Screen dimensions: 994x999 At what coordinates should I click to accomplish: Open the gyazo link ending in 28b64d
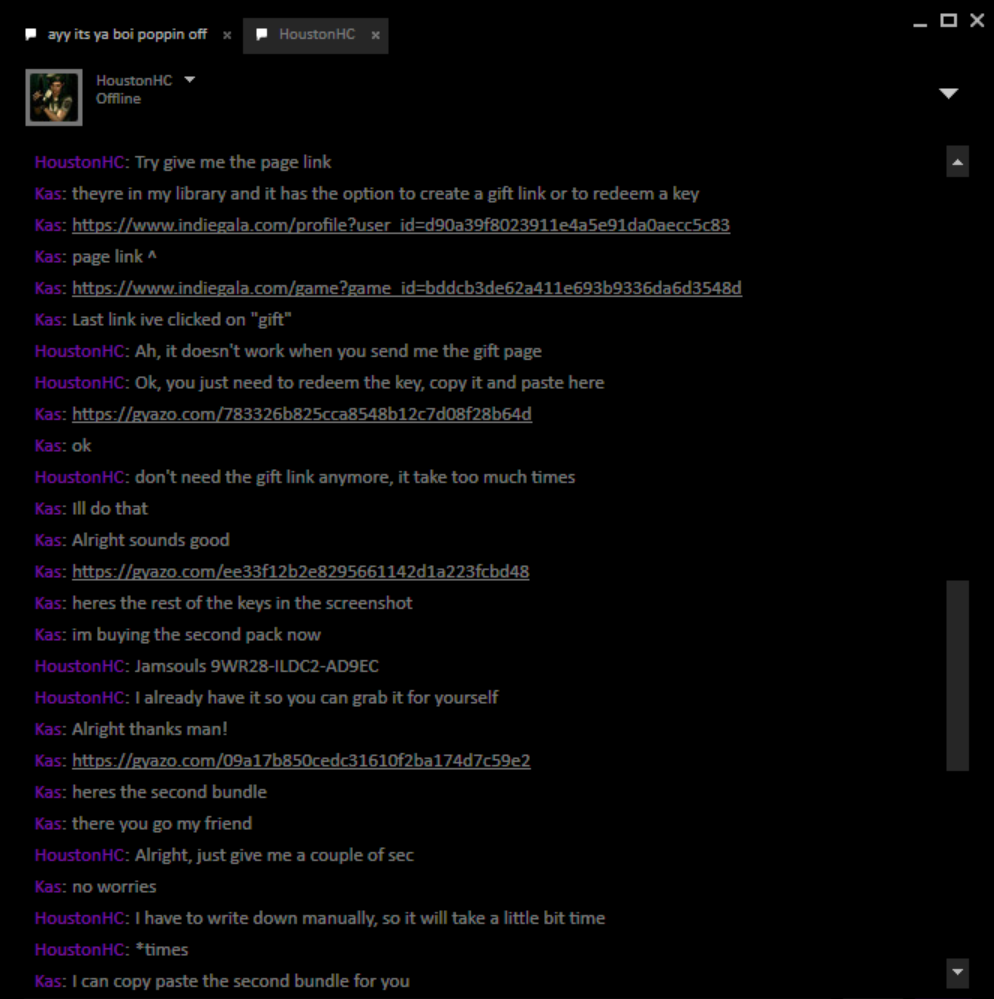point(301,414)
